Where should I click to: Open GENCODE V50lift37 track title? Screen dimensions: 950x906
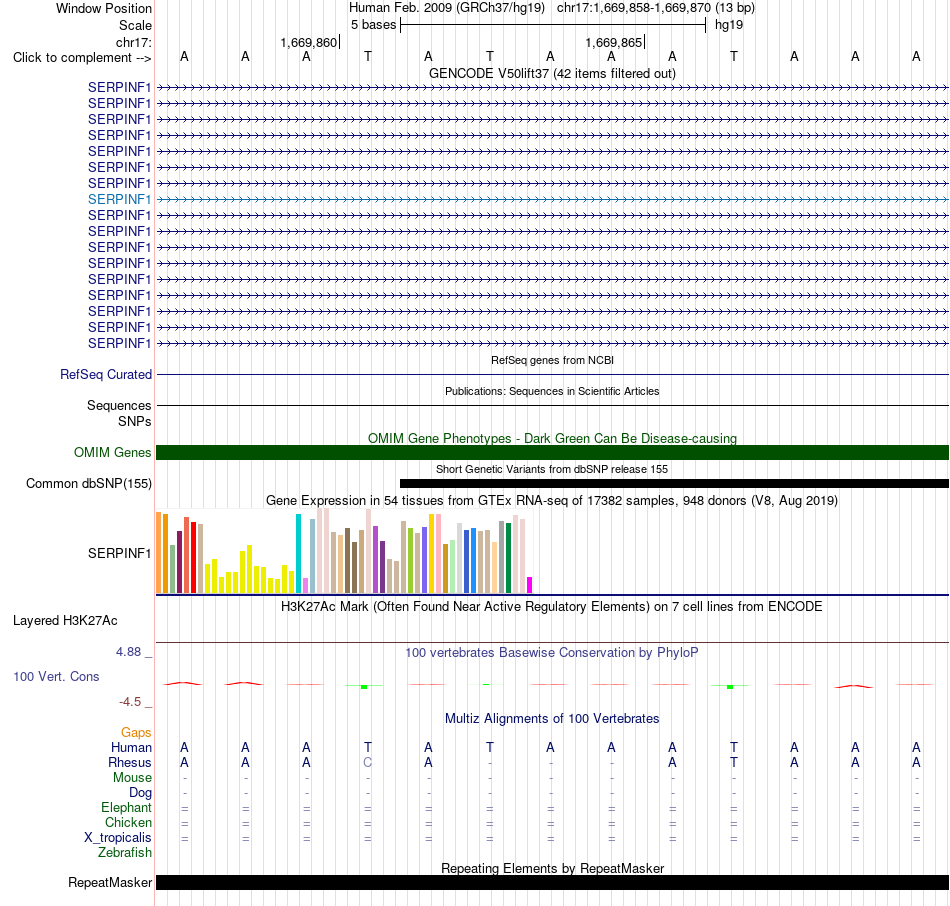click(x=552, y=73)
